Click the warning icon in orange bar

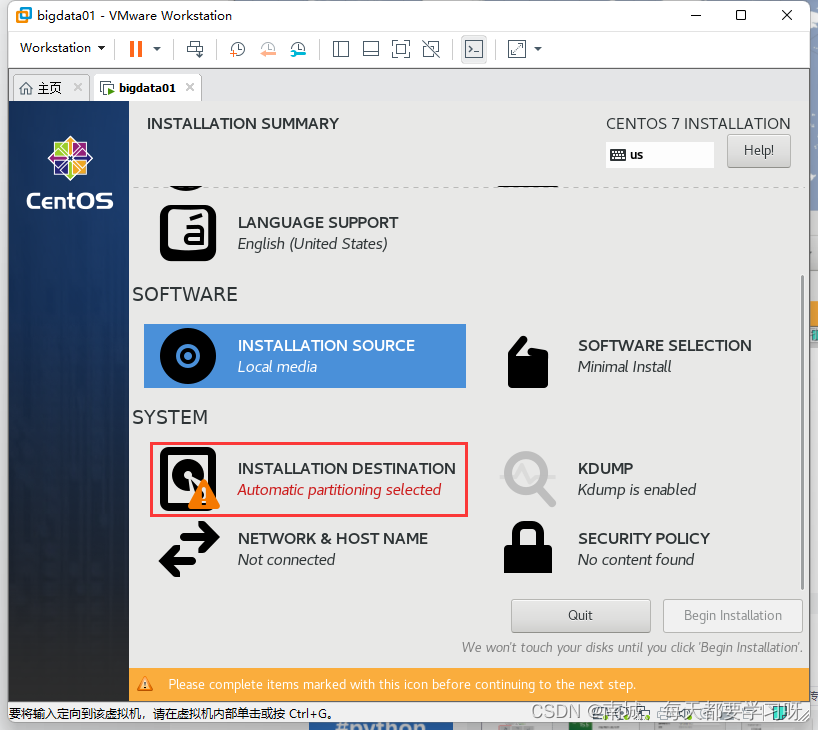[145, 684]
